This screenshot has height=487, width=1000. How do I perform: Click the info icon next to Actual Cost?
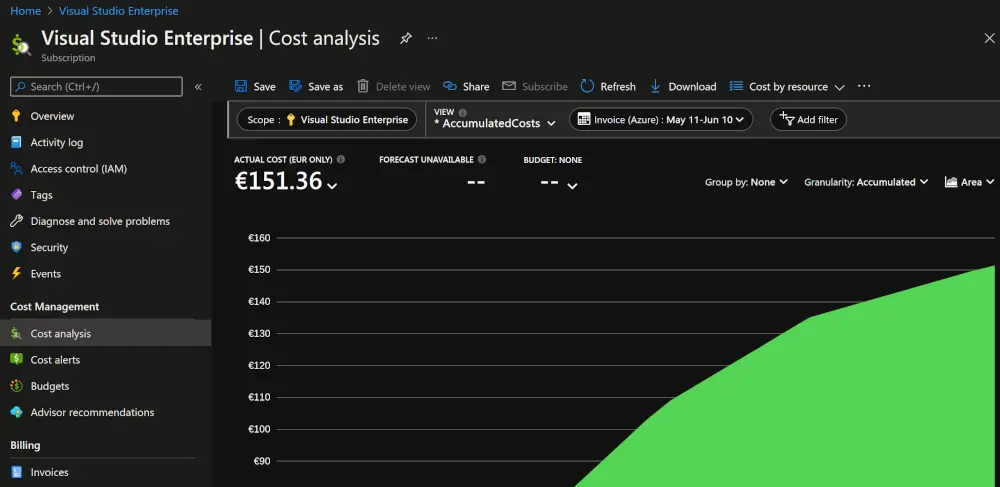point(341,159)
